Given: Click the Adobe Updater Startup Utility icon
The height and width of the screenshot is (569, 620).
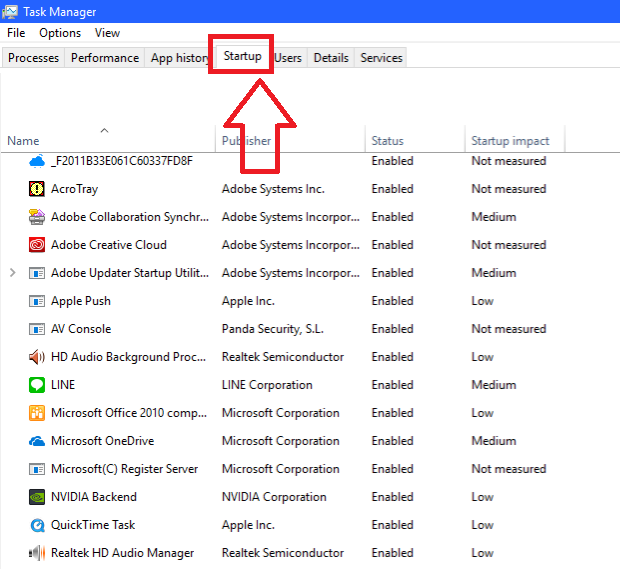Looking at the screenshot, I should [x=37, y=273].
